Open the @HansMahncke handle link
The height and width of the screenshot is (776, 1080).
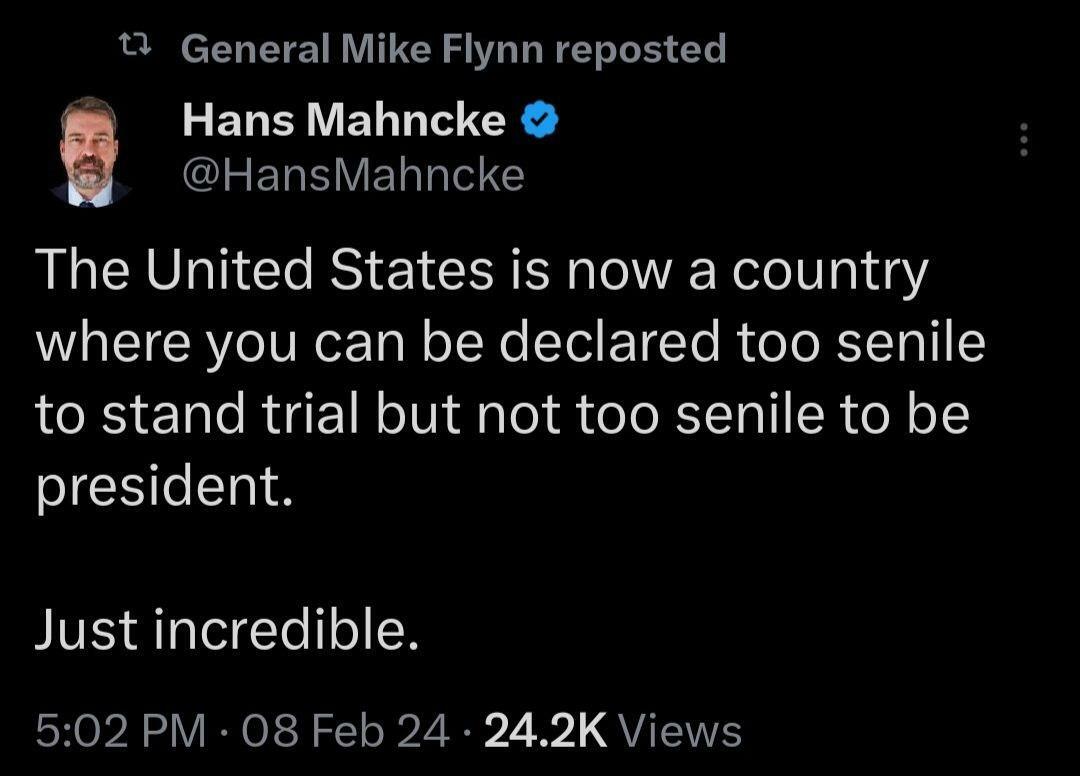coord(350,173)
